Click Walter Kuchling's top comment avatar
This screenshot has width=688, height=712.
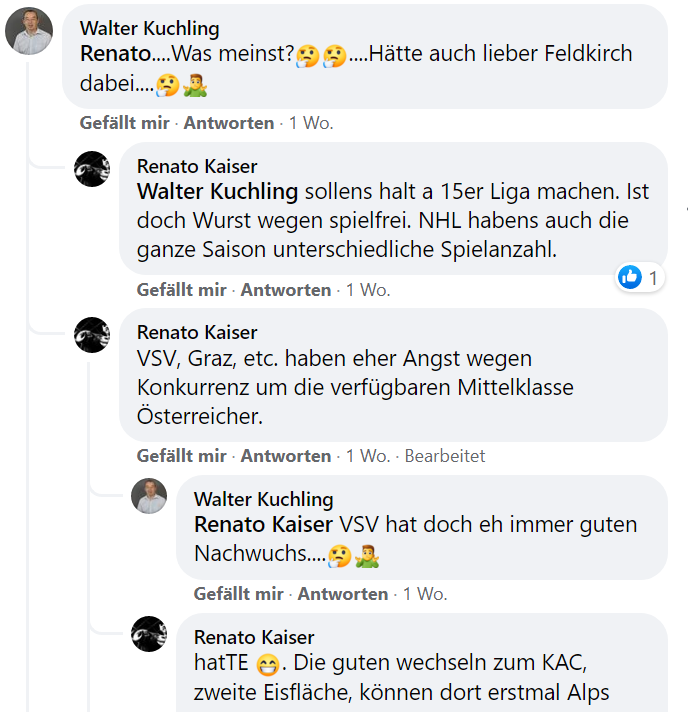(29, 31)
